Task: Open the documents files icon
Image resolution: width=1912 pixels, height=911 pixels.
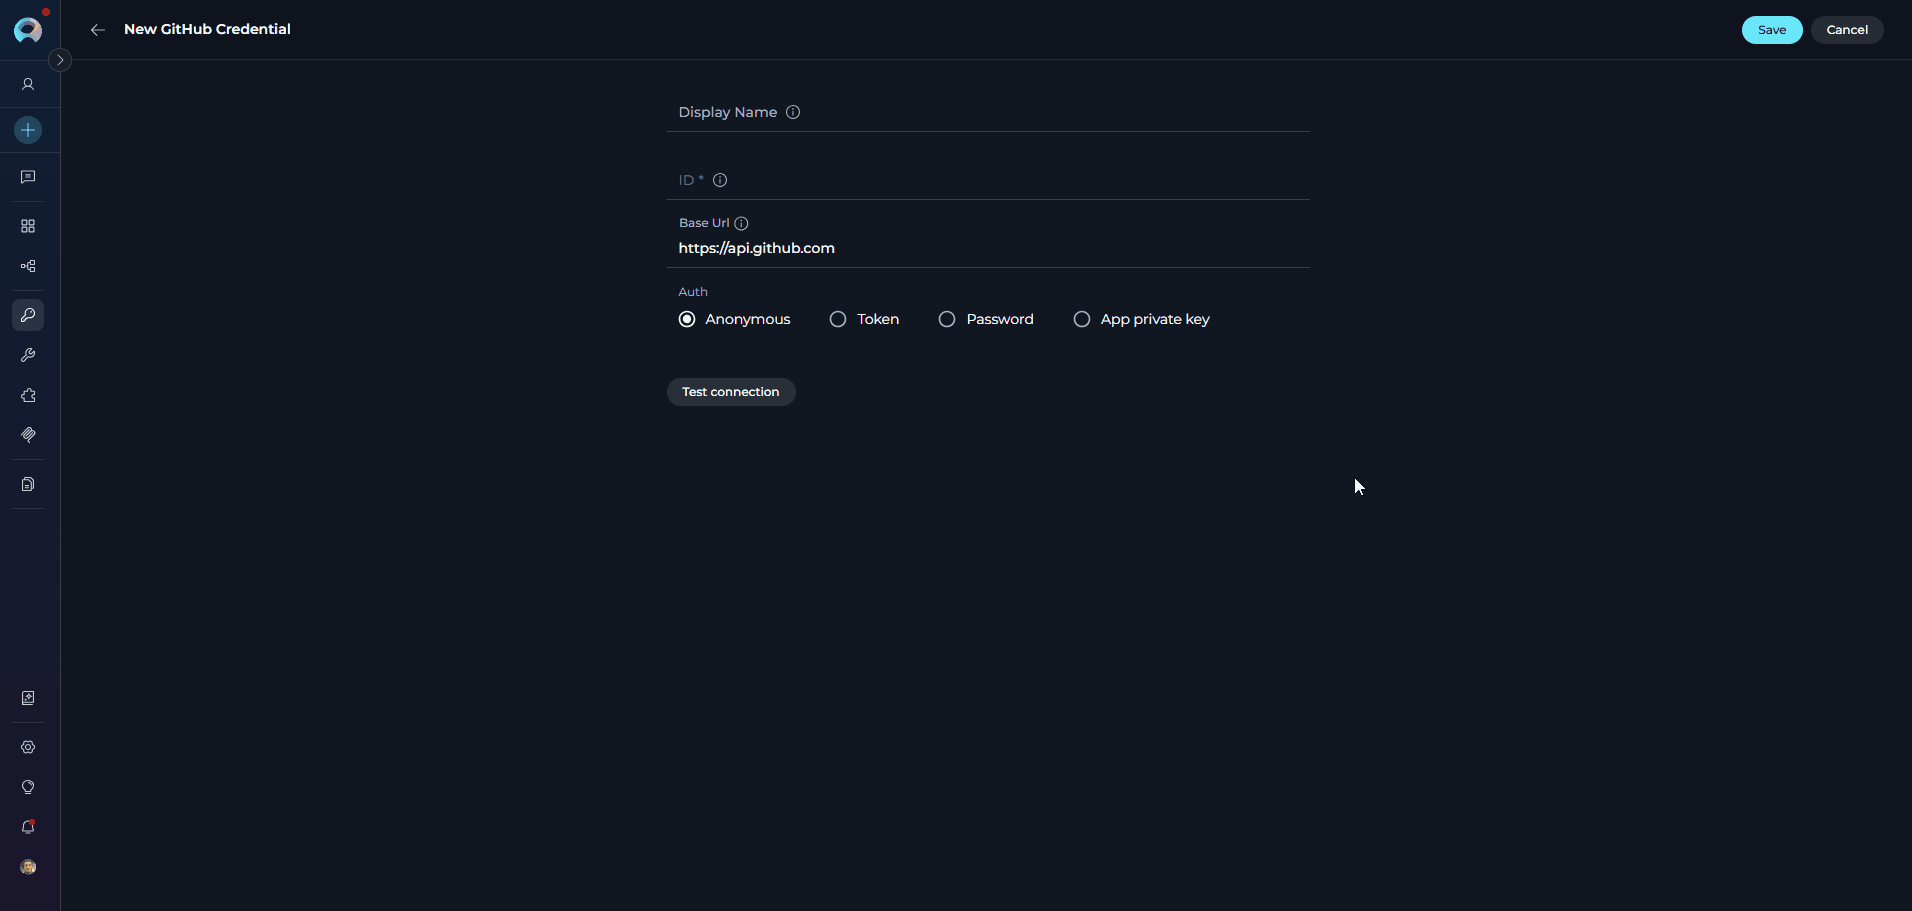Action: point(28,484)
